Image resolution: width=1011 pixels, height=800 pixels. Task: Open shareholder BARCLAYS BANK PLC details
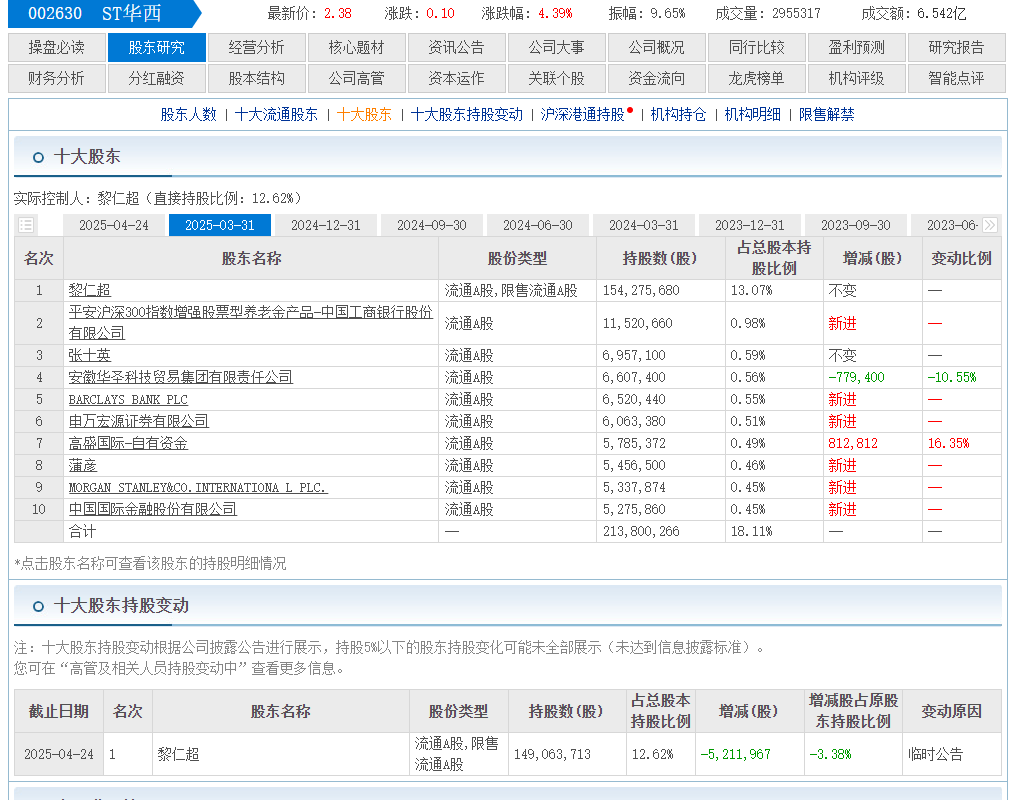[x=128, y=400]
